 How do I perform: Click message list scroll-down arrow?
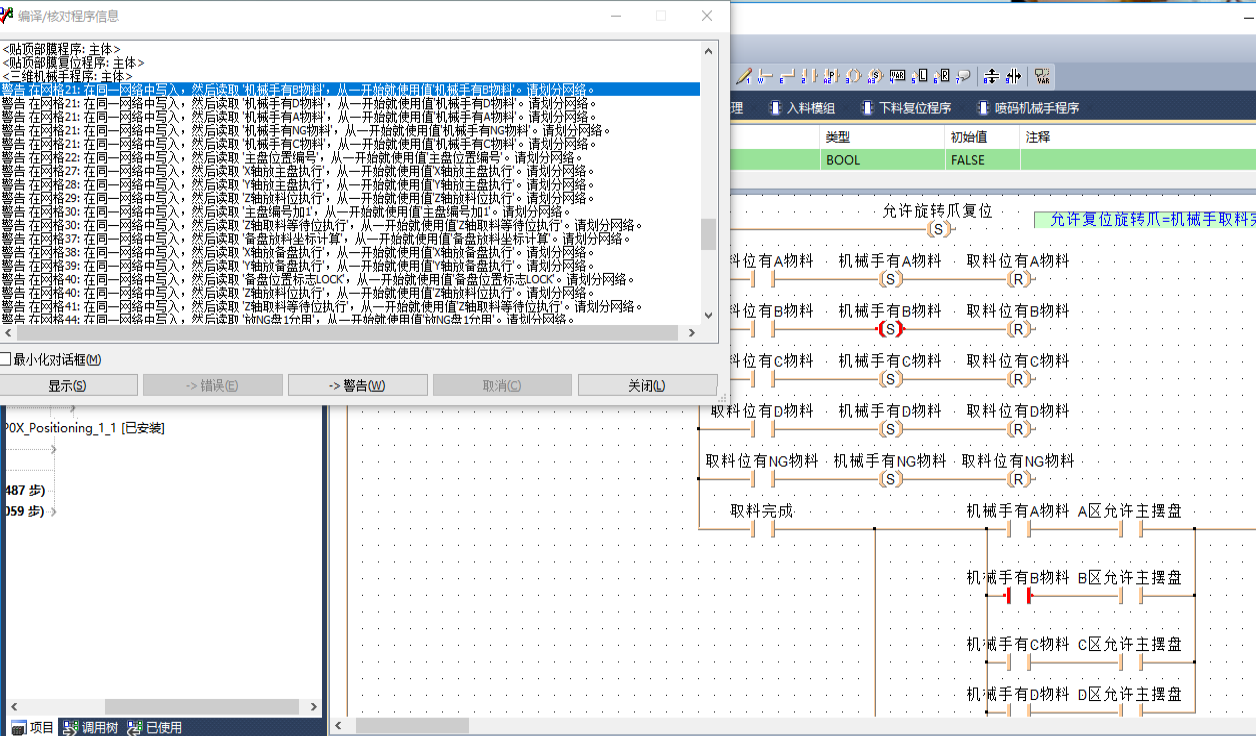click(x=708, y=315)
